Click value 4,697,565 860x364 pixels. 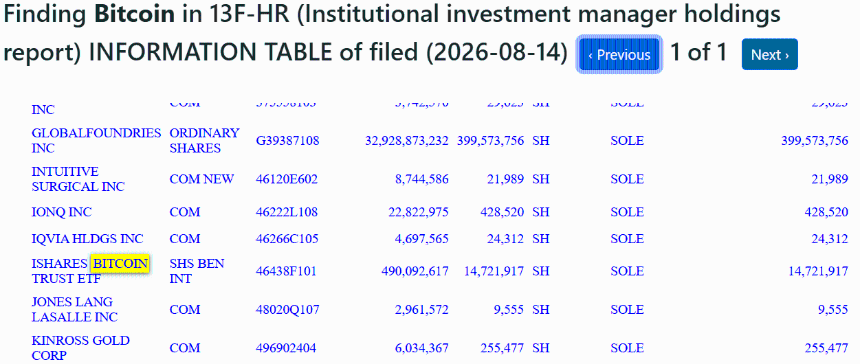421,239
